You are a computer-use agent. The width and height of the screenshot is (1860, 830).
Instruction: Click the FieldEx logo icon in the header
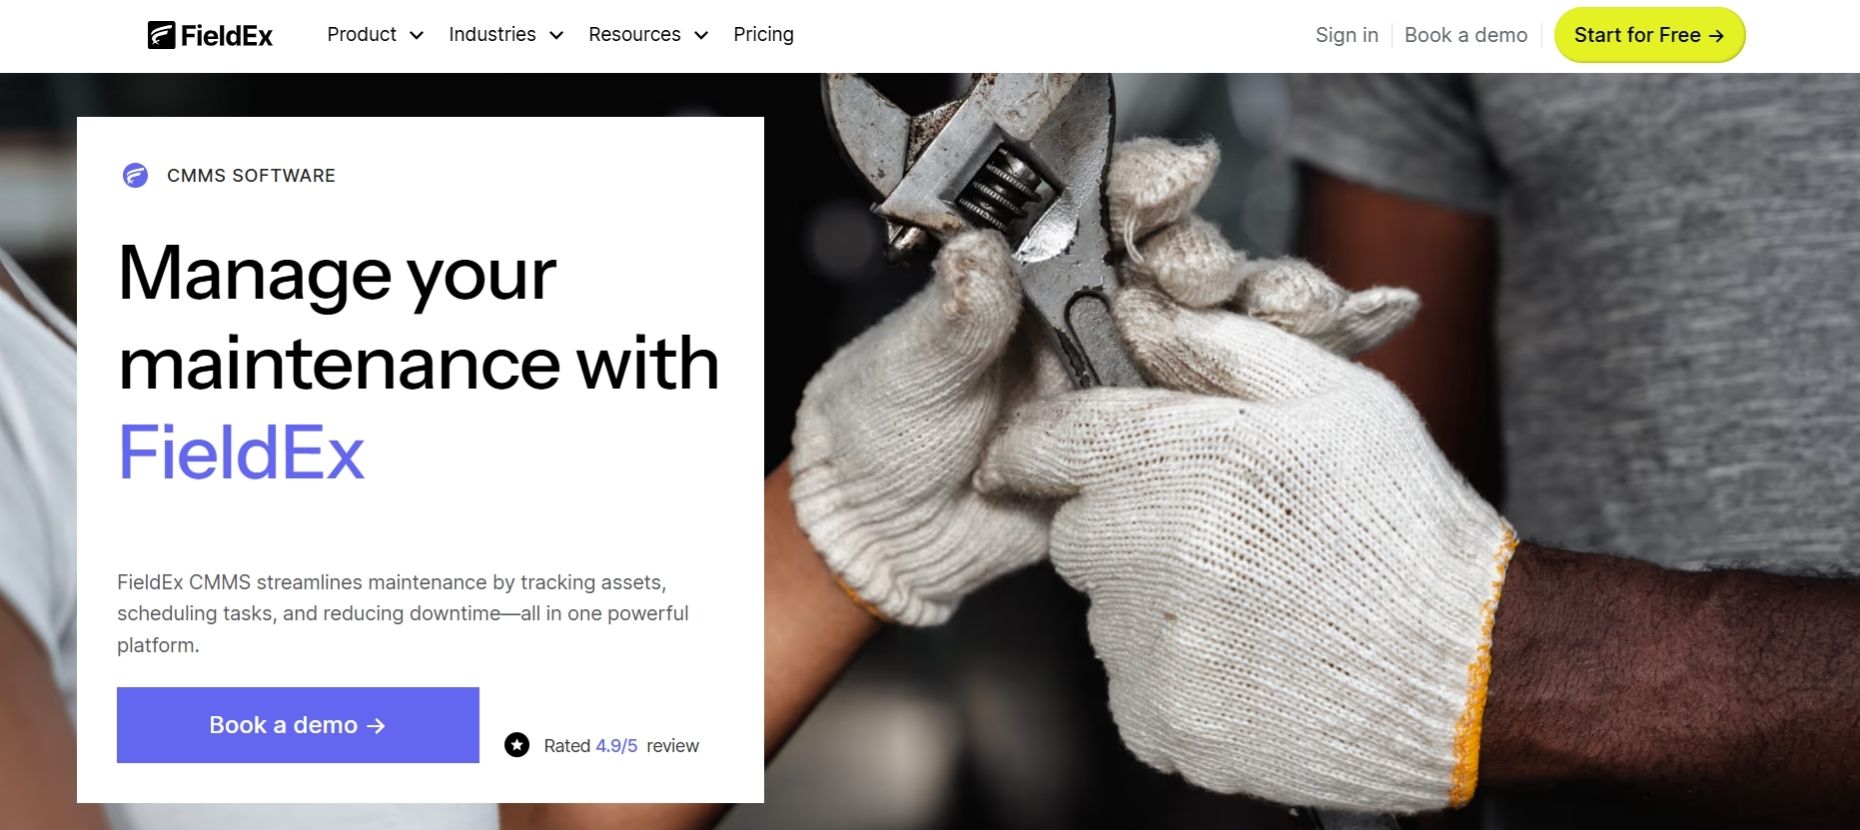(x=161, y=35)
